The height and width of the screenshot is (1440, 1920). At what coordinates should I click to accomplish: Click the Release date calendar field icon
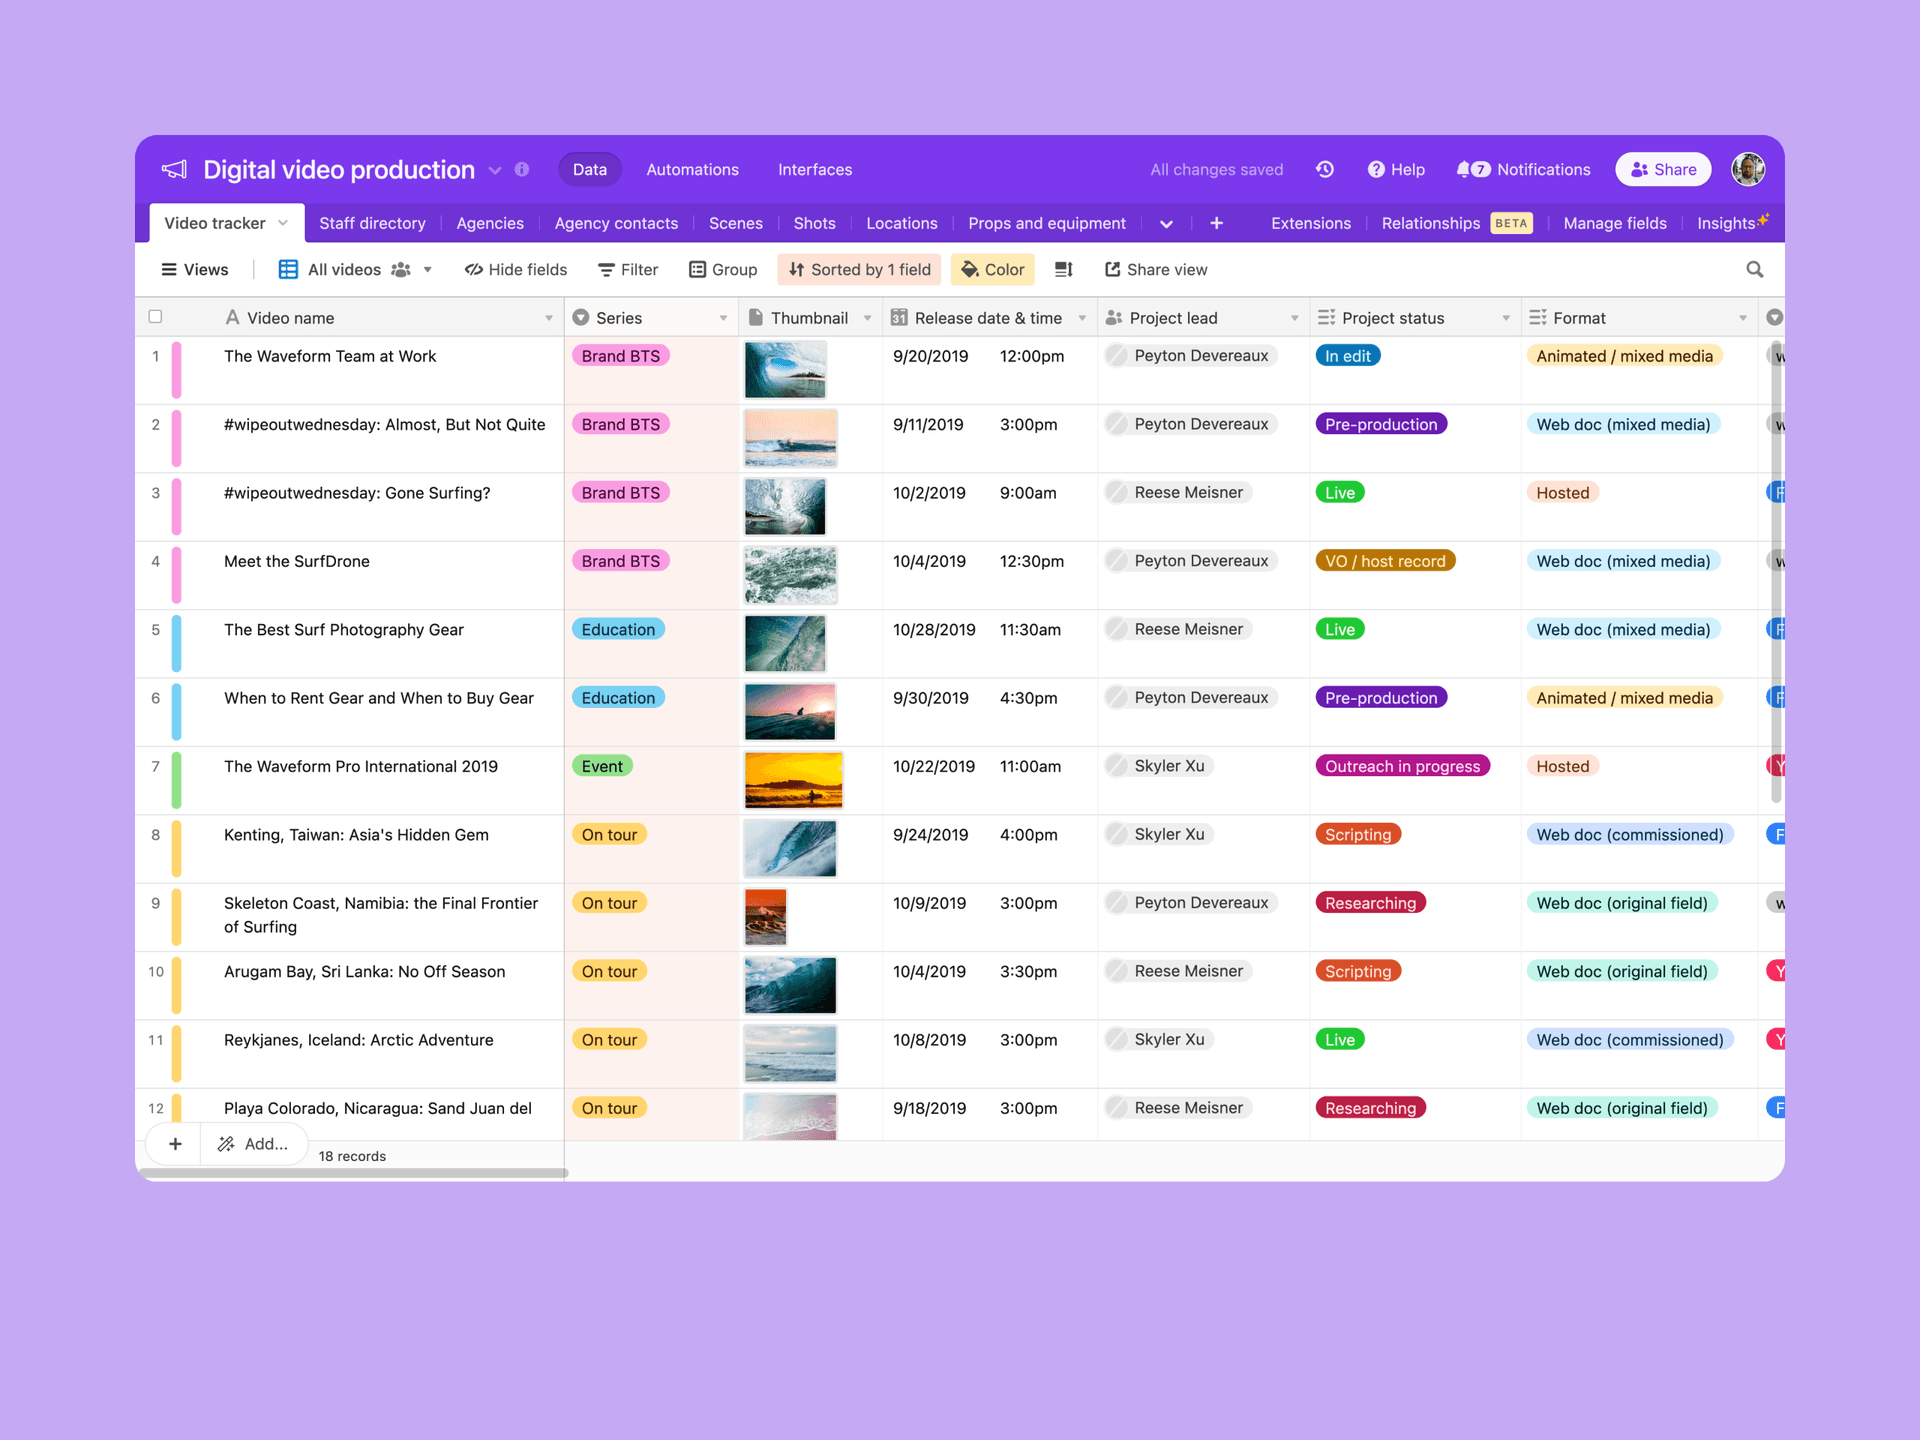pos(899,317)
